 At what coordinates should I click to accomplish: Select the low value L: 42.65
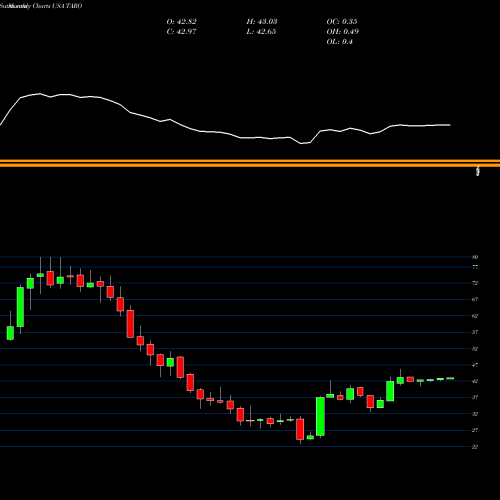pyautogui.click(x=261, y=32)
